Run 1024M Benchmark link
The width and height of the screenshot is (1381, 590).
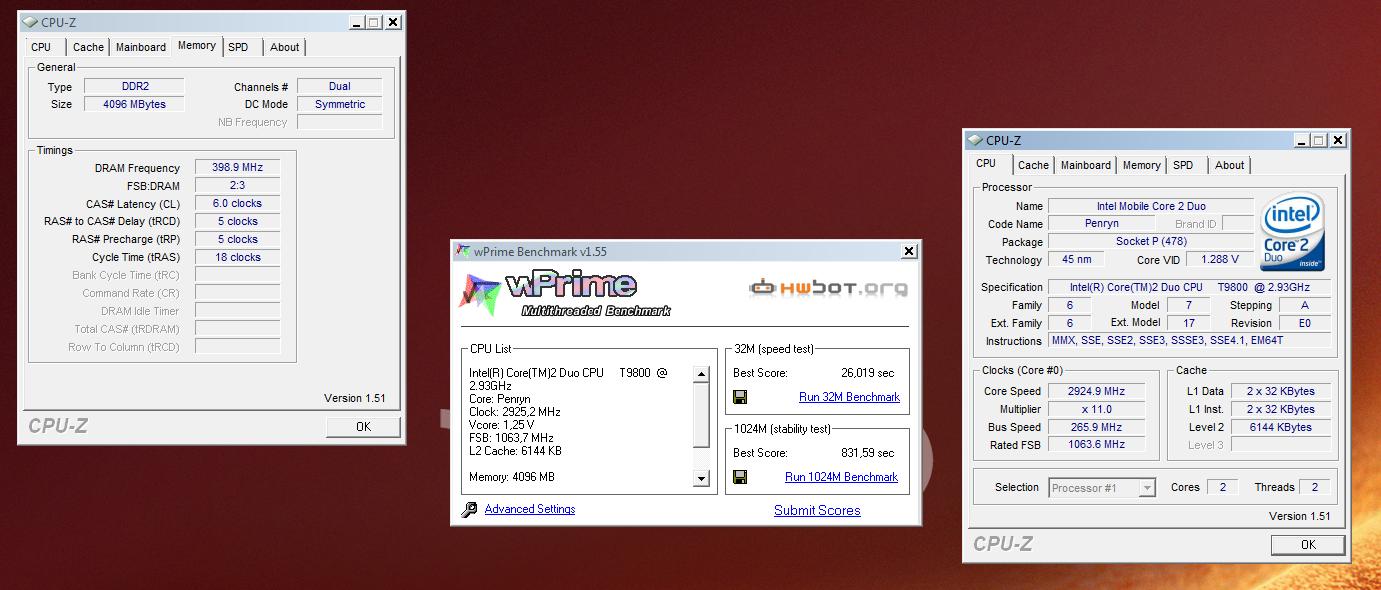pos(841,477)
